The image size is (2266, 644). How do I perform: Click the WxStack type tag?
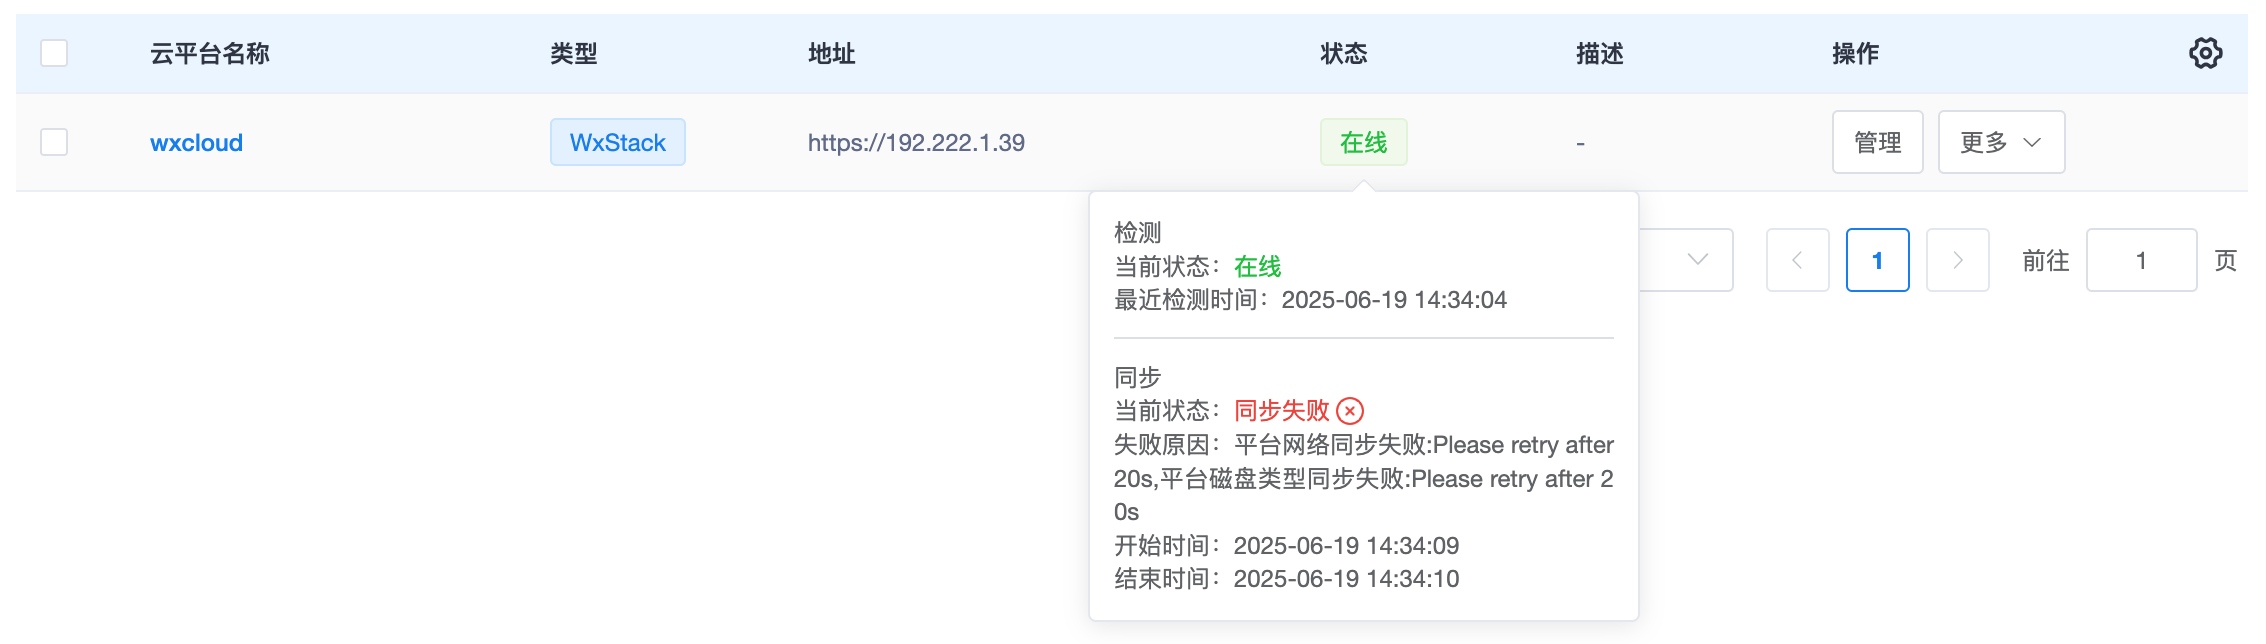pos(617,142)
